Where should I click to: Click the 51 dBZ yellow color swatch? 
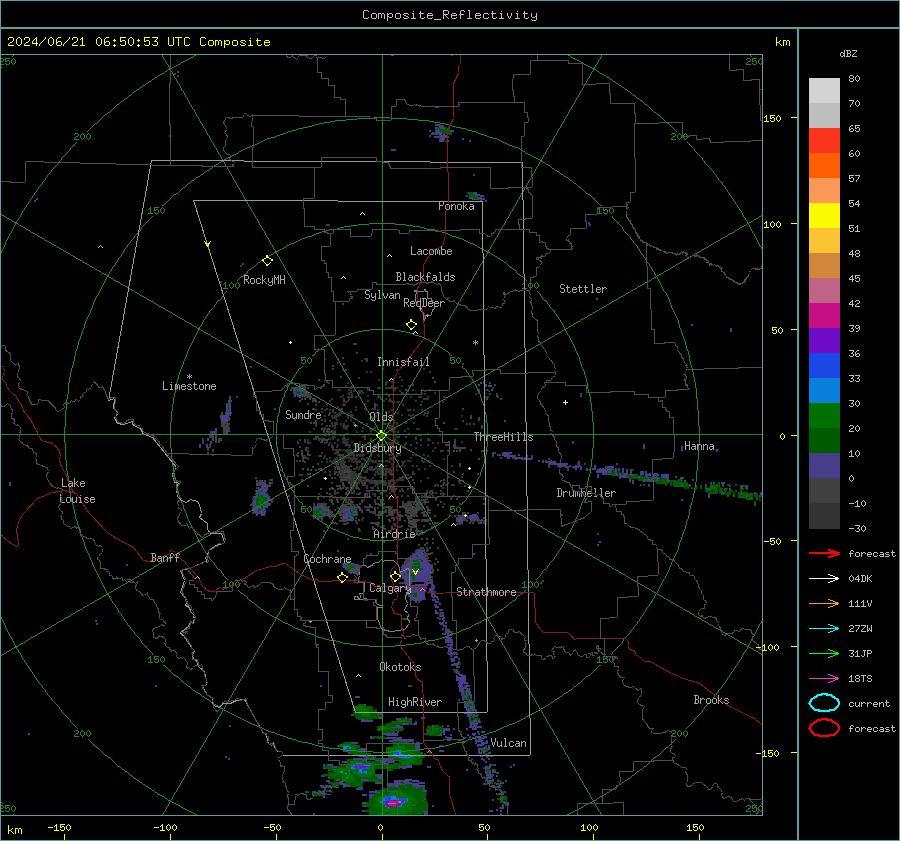(x=824, y=216)
